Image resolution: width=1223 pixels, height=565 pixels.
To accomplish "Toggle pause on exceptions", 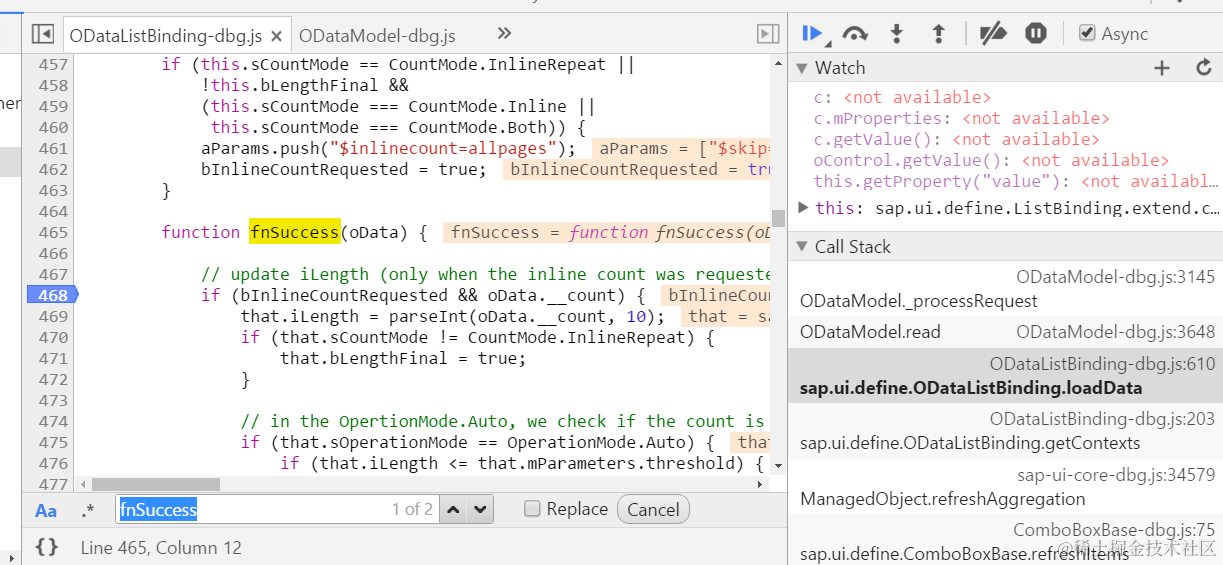I will [x=1036, y=34].
